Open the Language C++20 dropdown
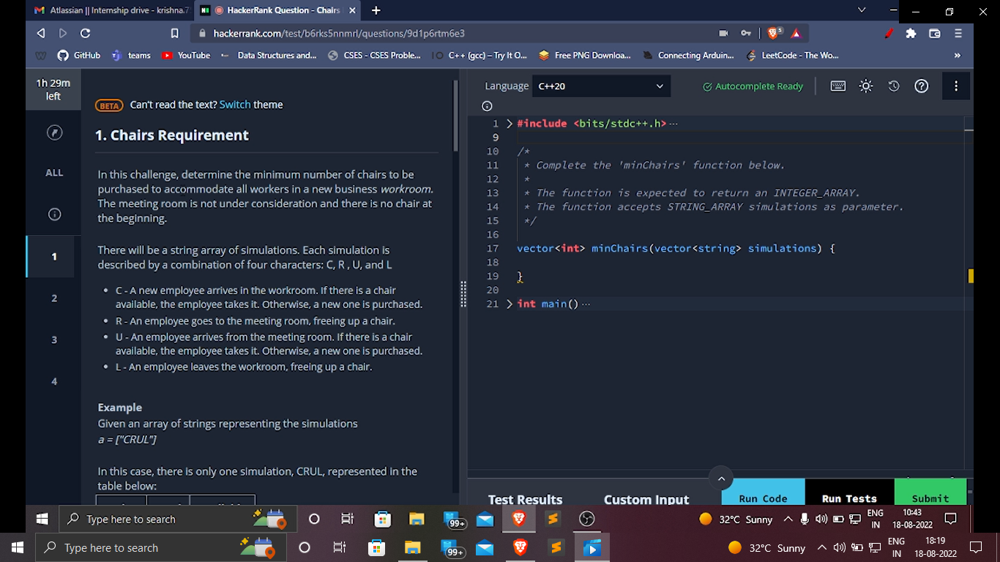This screenshot has height=562, width=1000. click(x=612, y=86)
